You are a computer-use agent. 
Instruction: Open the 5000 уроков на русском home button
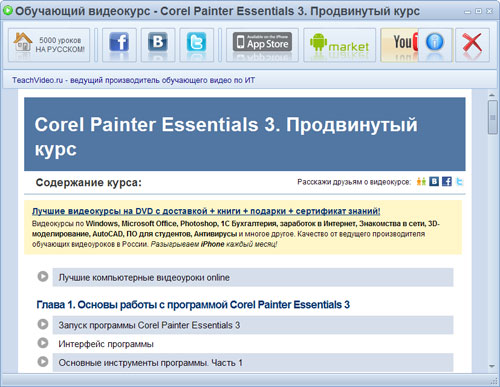point(49,45)
